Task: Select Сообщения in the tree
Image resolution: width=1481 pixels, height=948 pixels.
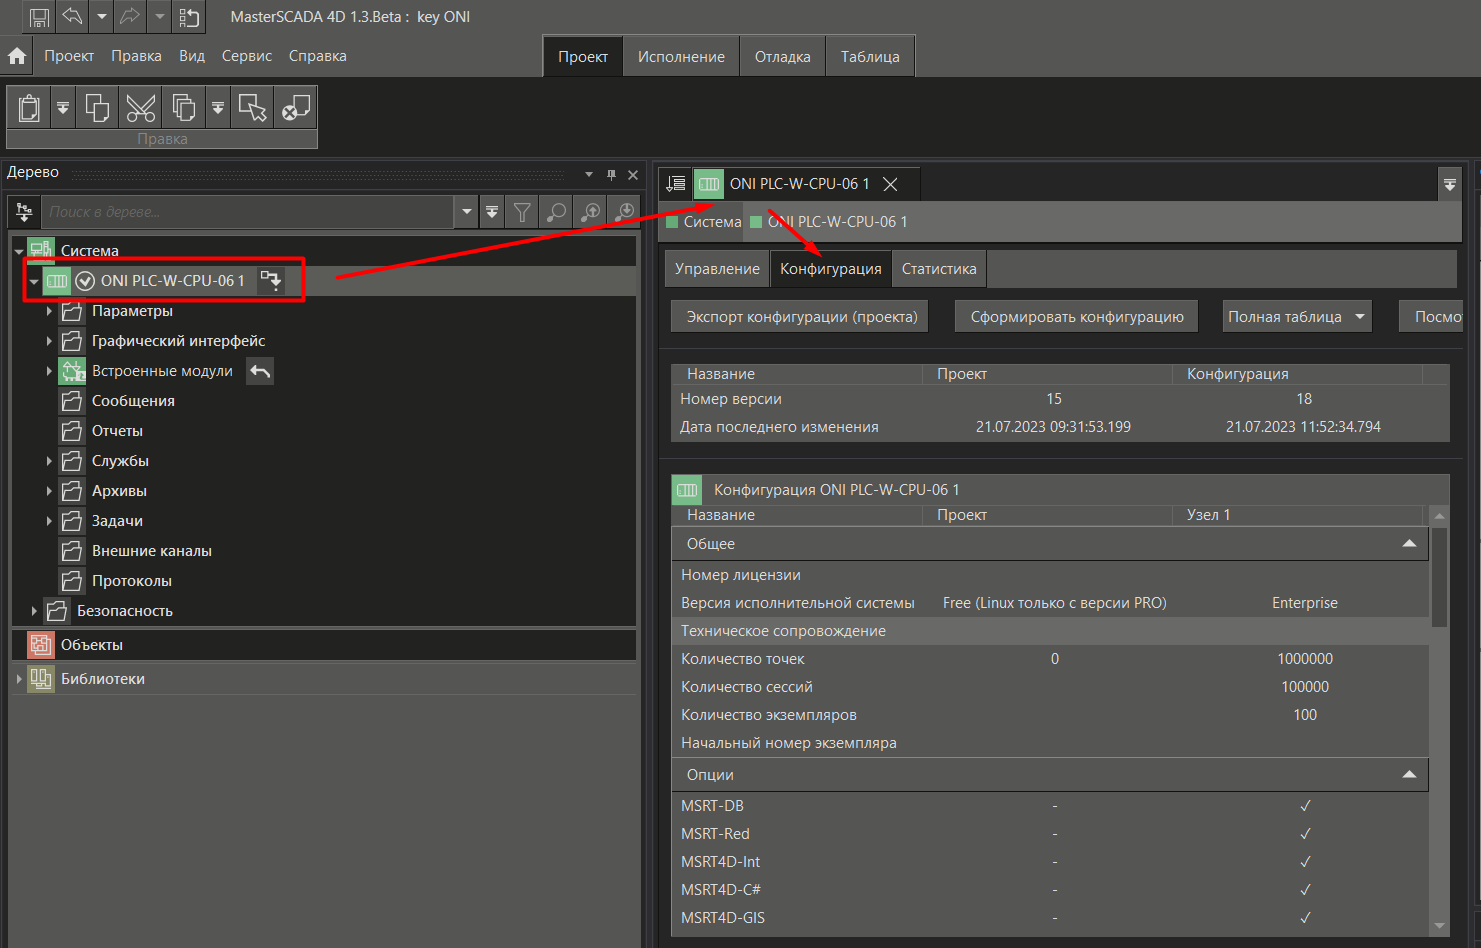Action: (133, 401)
